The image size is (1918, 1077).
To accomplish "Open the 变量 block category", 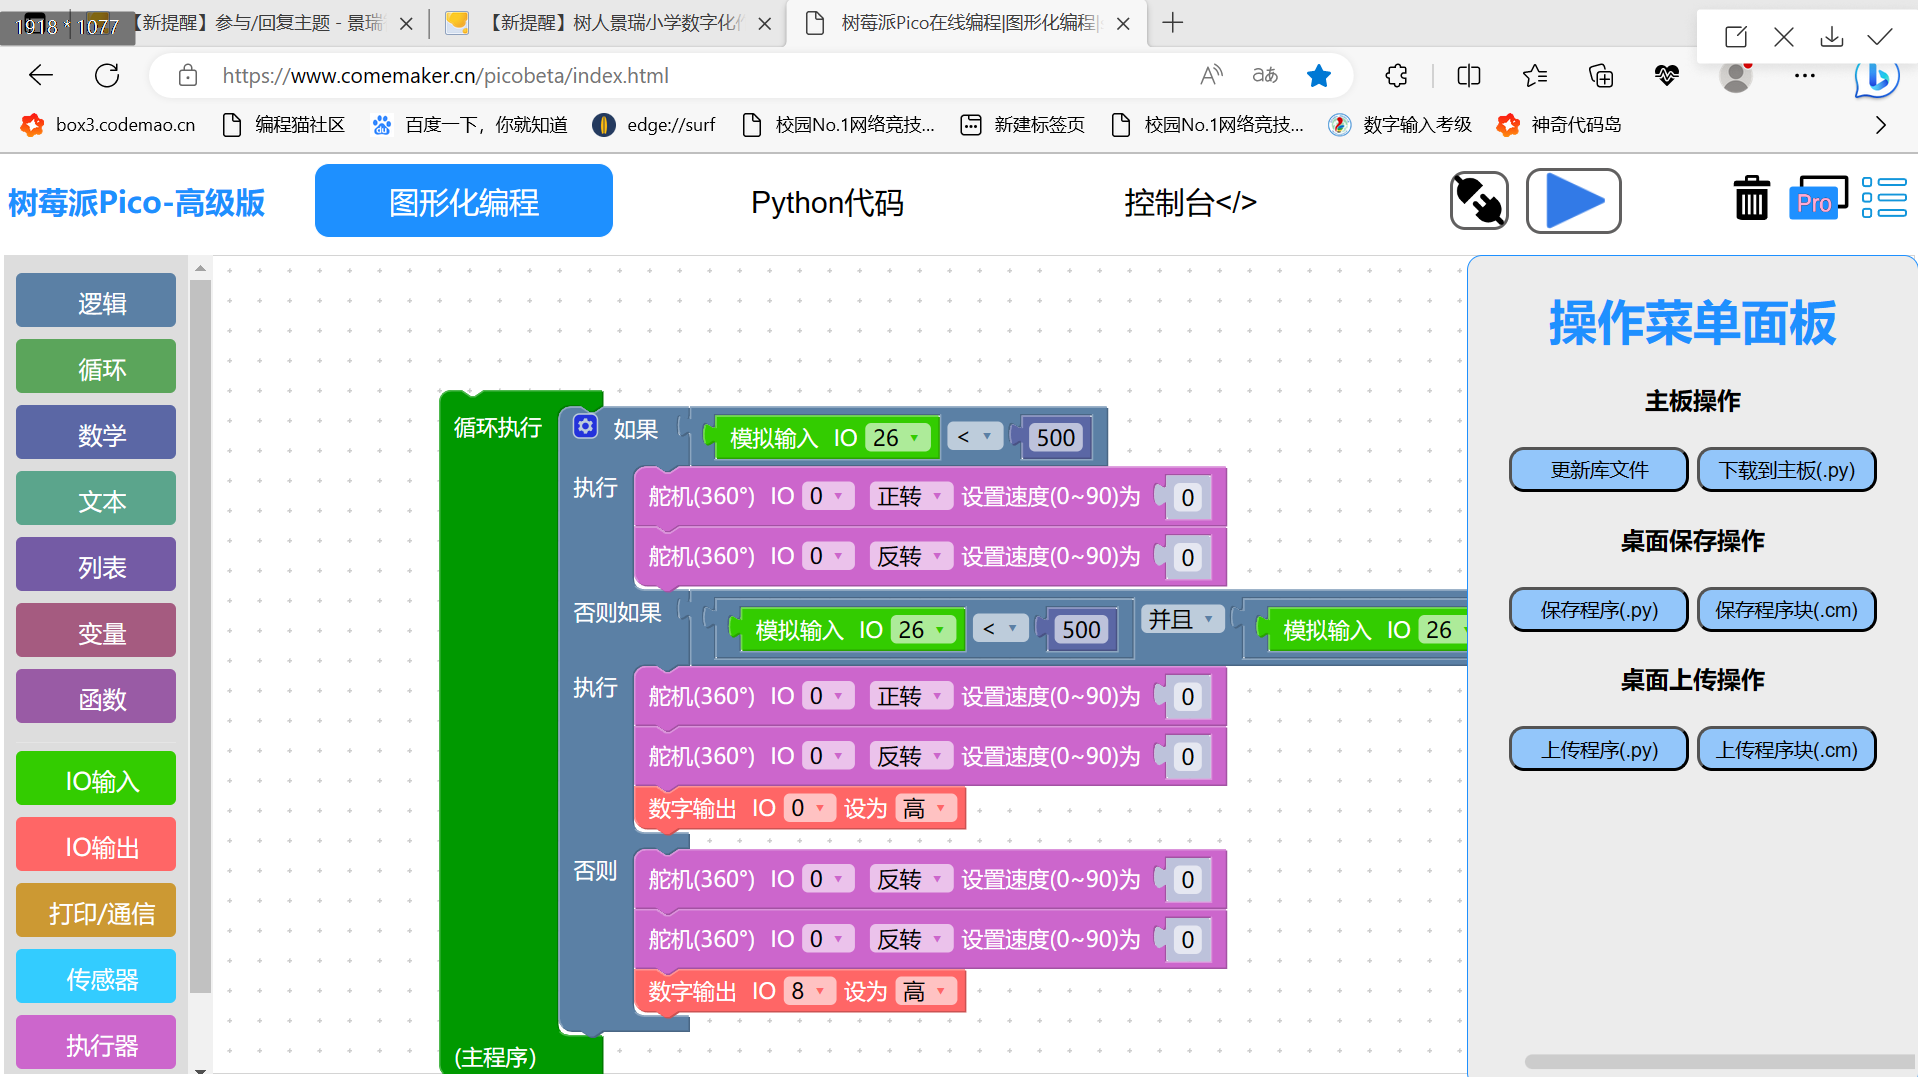I will click(96, 631).
